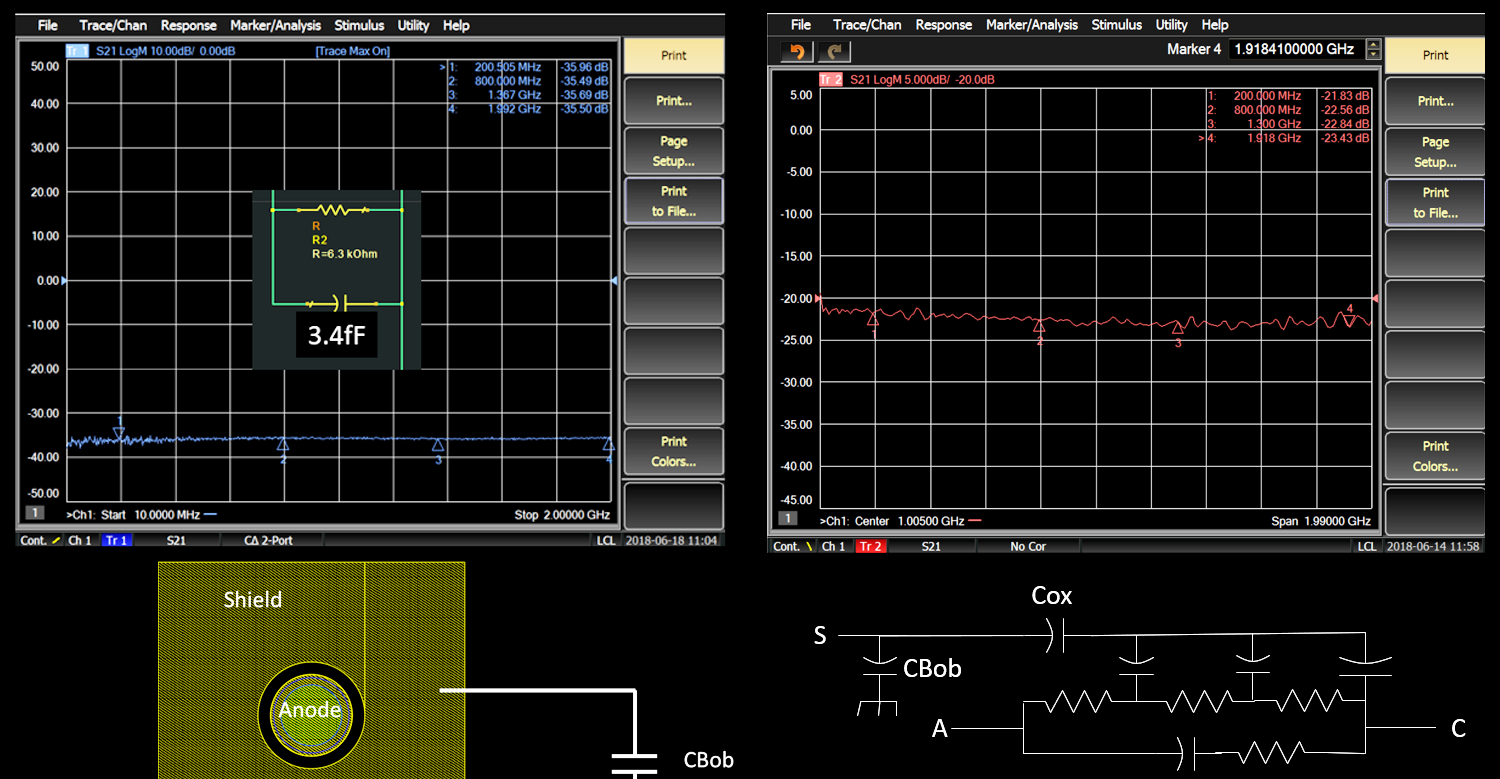This screenshot has height=779, width=1500.
Task: Toggle the No Cor correction status
Action: (x=1026, y=546)
